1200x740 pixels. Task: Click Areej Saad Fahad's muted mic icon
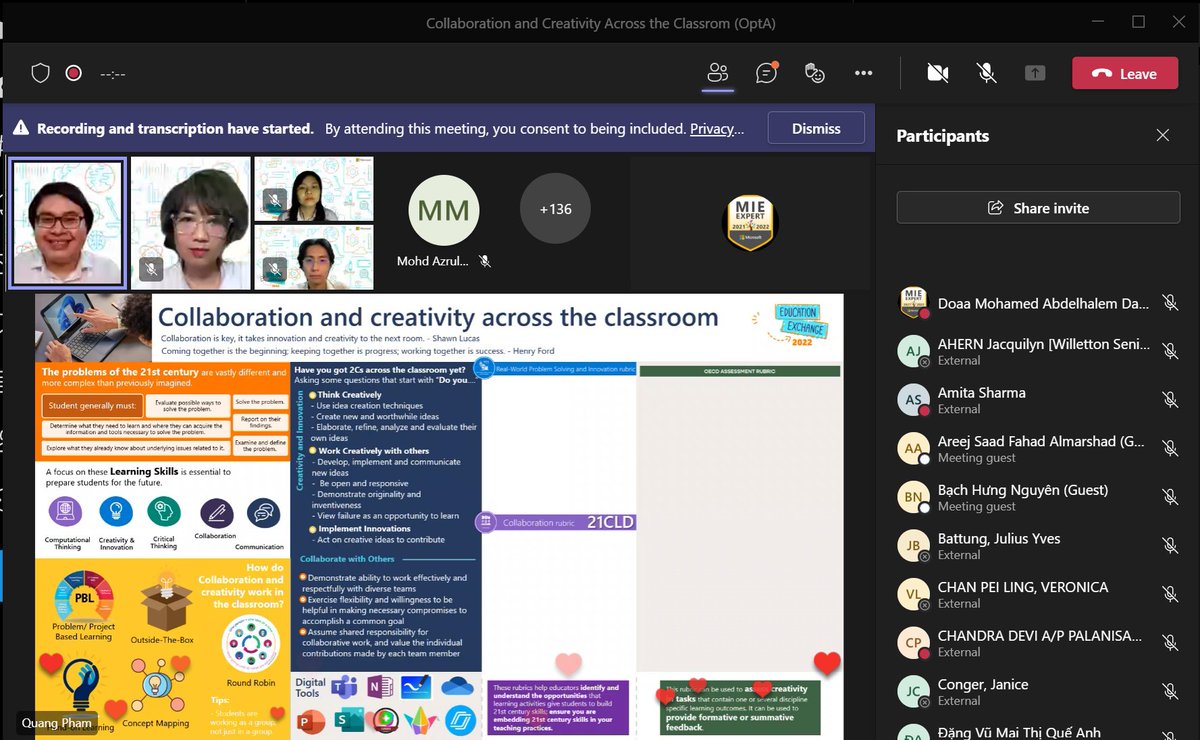click(x=1169, y=449)
